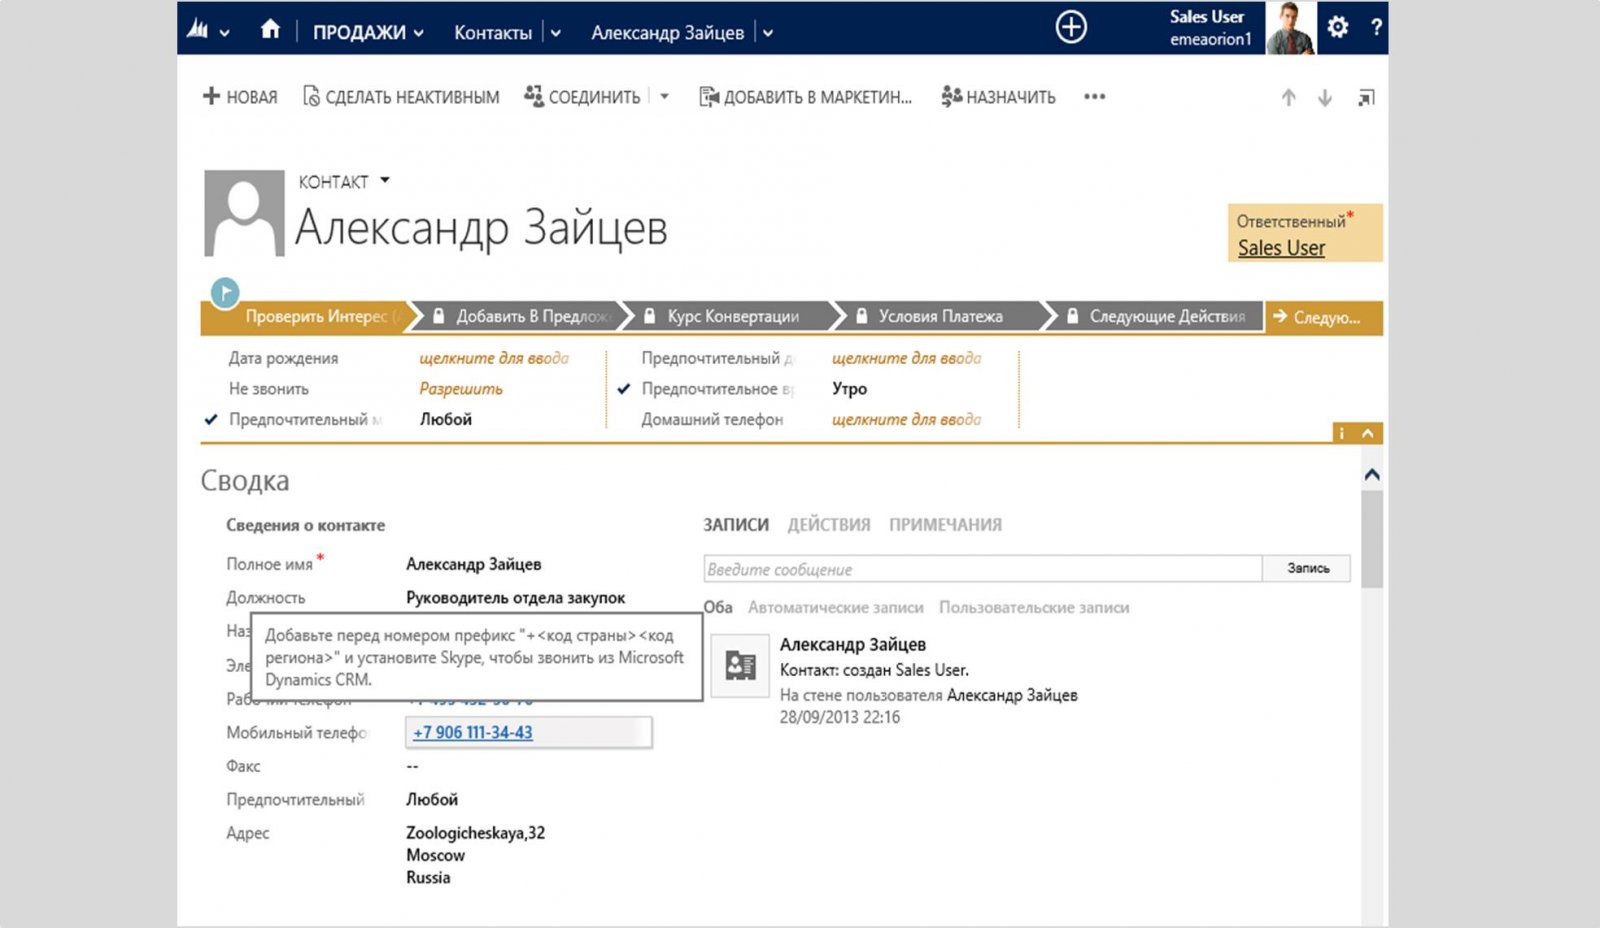Image resolution: width=1600 pixels, height=928 pixels.
Task: Click the Home icon in navigation bar
Action: click(269, 30)
